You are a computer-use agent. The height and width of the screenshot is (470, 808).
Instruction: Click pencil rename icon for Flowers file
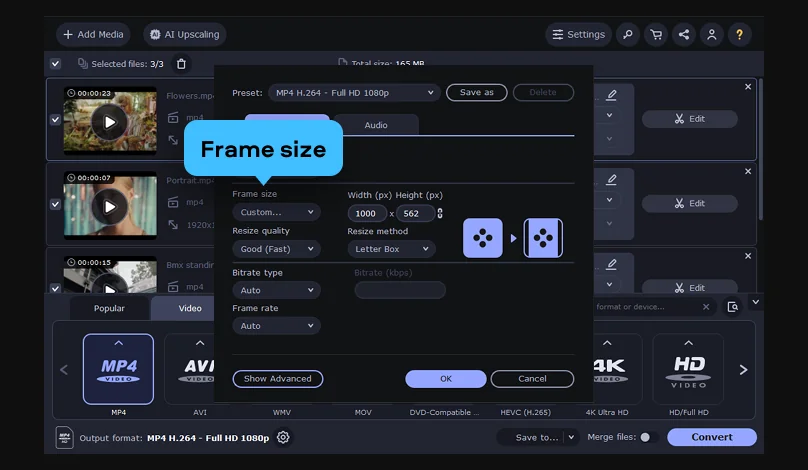[611, 95]
